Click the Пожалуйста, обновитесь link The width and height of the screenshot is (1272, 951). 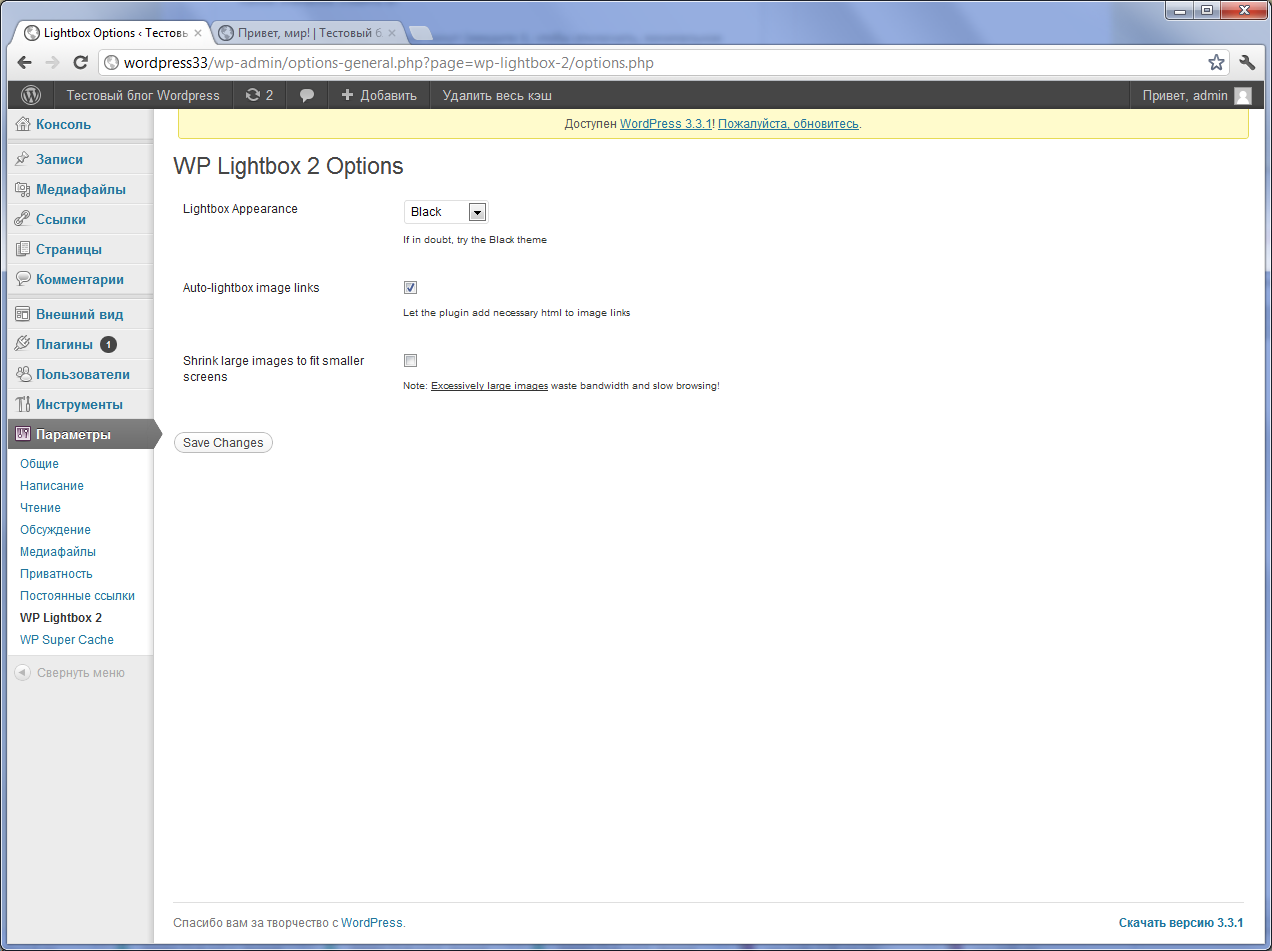[788, 124]
